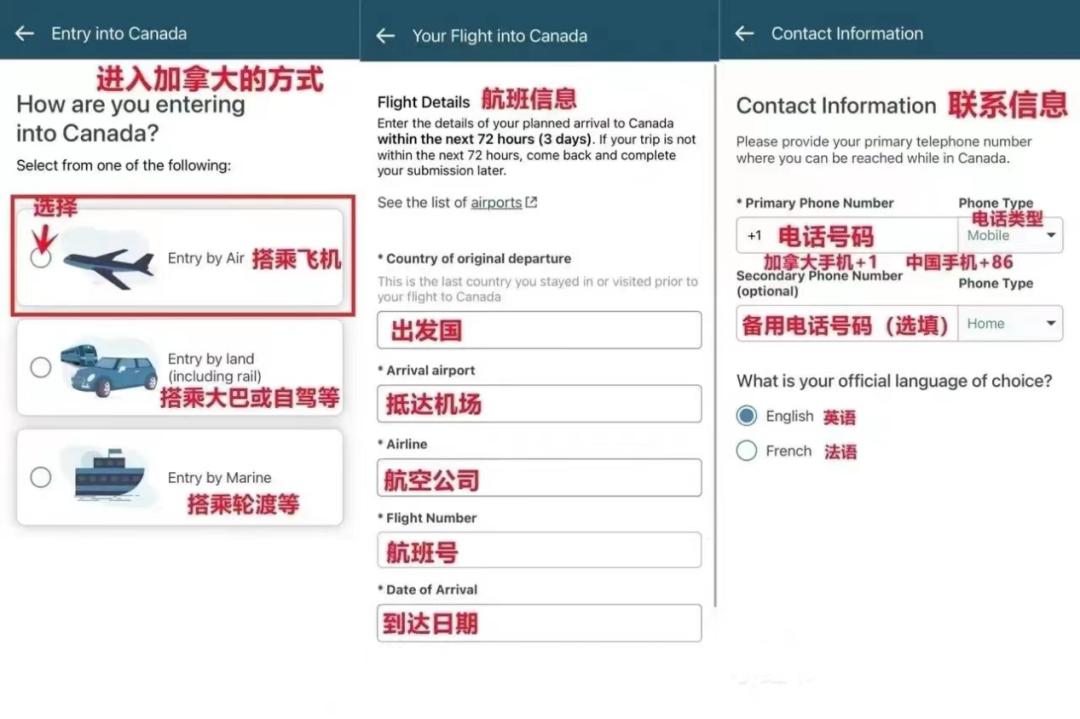Click the Country of original departure field
The width and height of the screenshot is (1080, 719).
[x=539, y=330]
